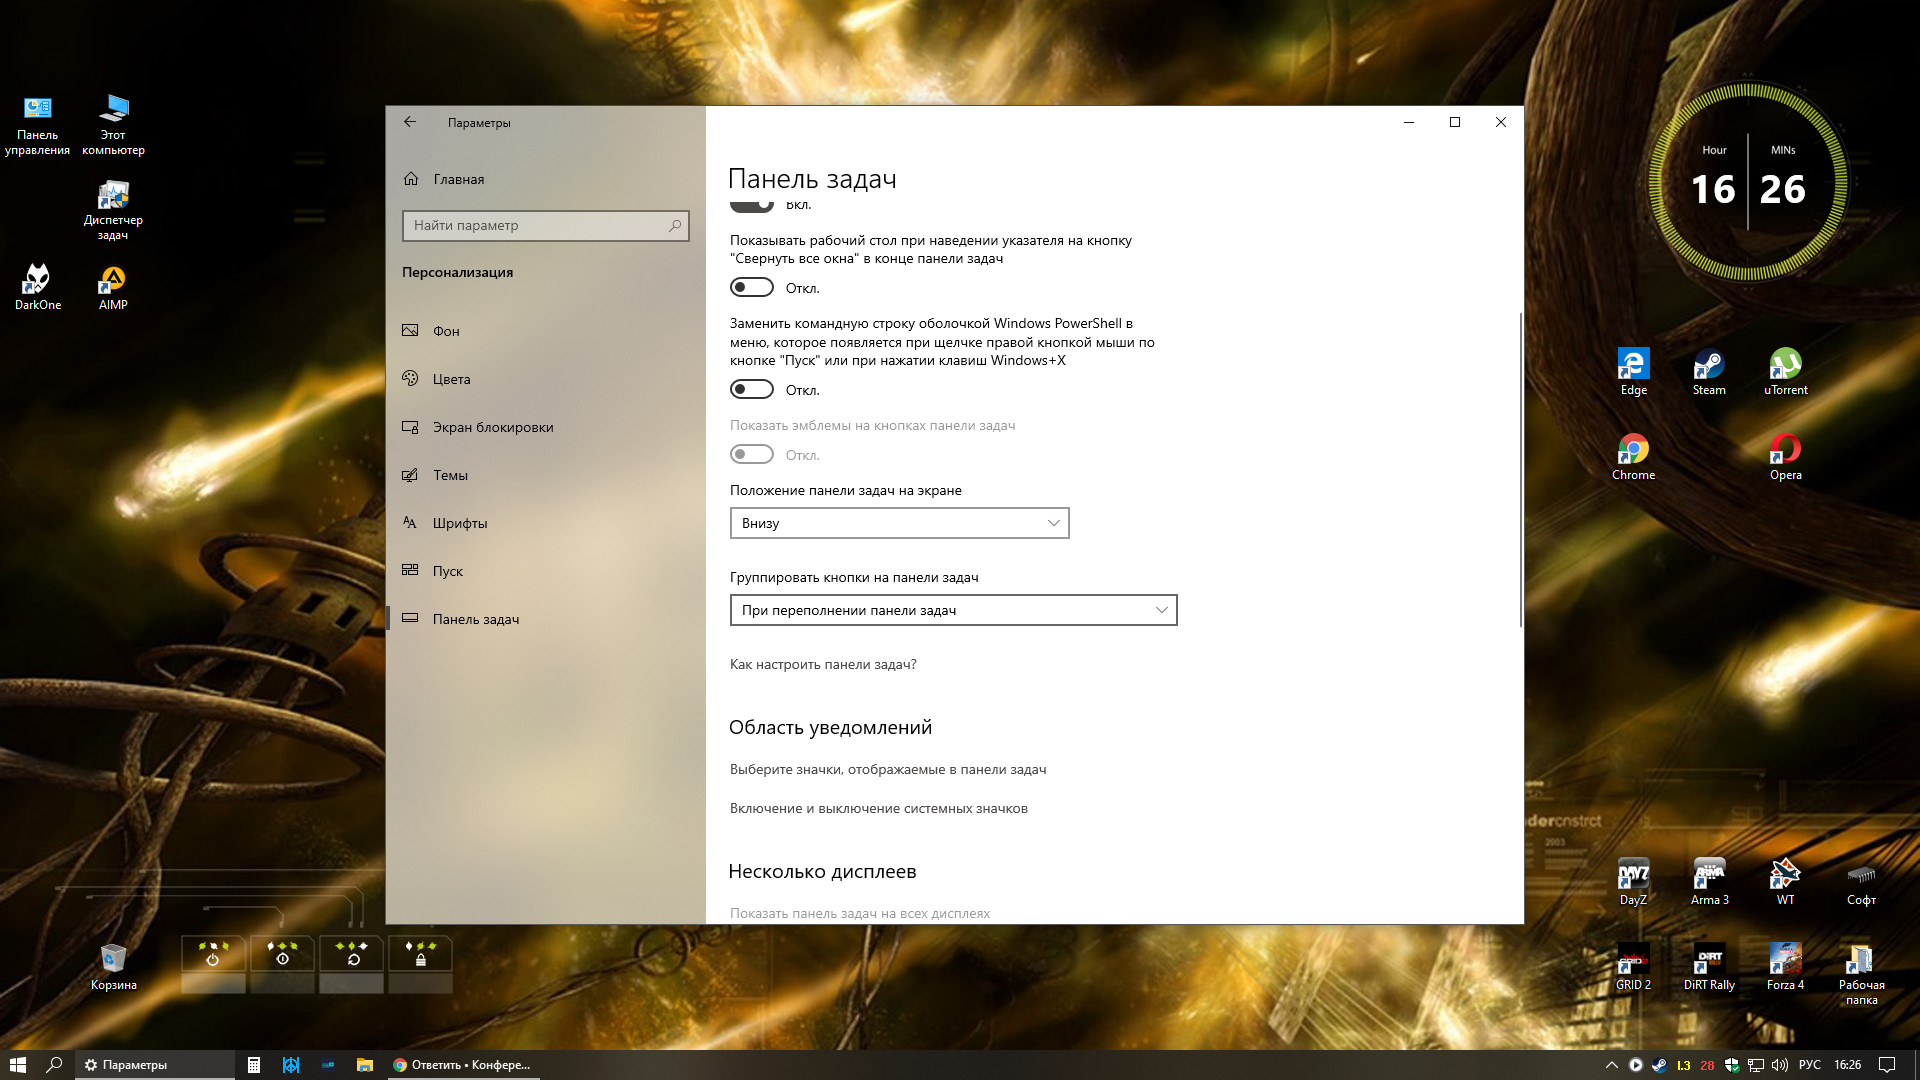Expand the taskbar position dropdown showing Внизу
This screenshot has height=1080, width=1920.
(x=899, y=523)
